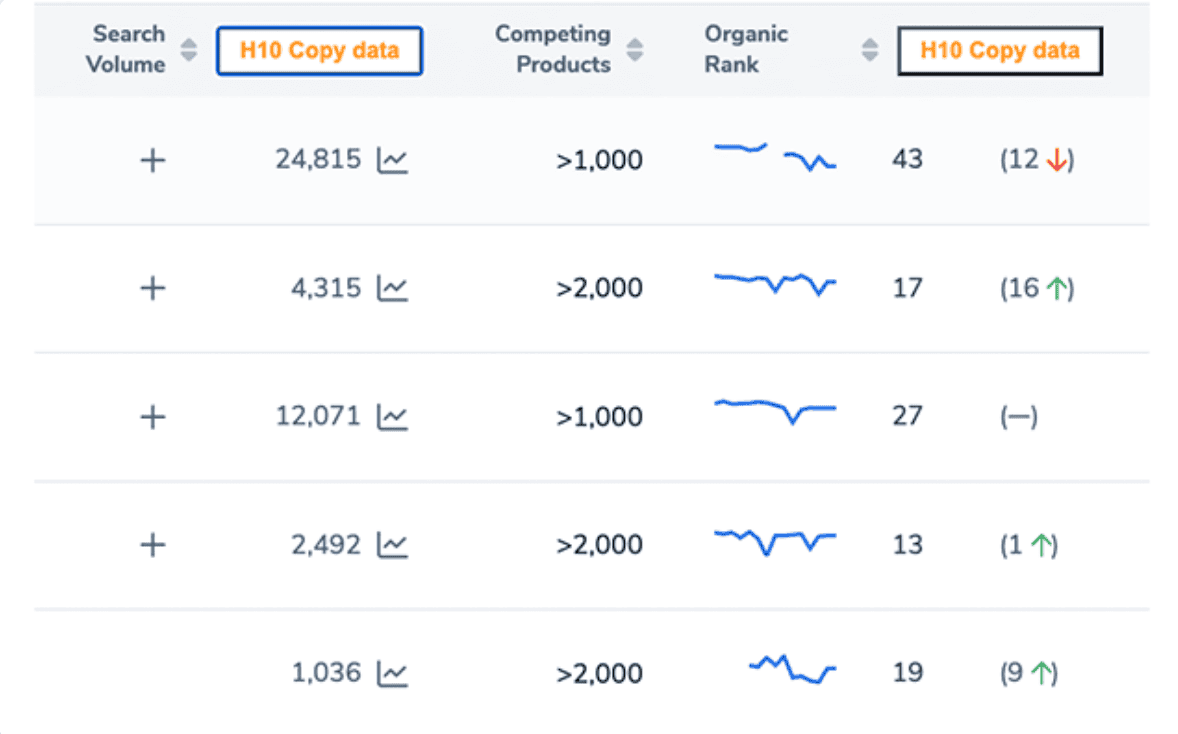Open trend chart icon for 12,071 search volume
This screenshot has height=734, width=1178.
(x=392, y=417)
